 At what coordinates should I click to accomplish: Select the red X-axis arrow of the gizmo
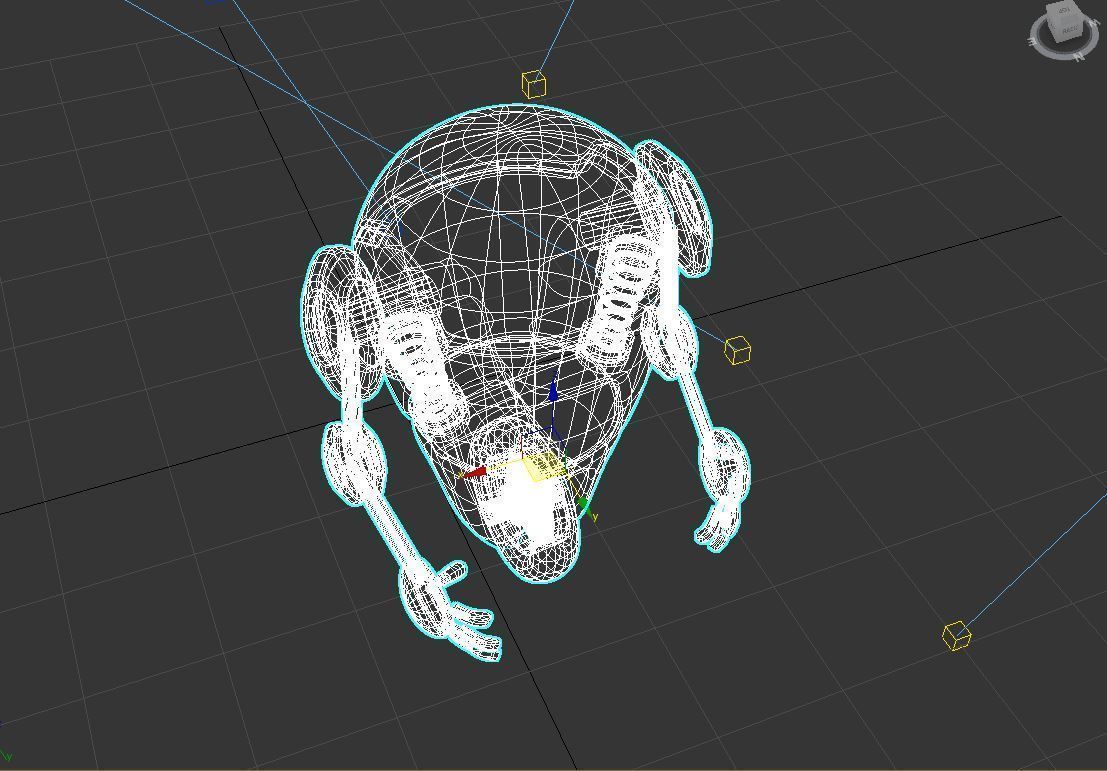pyautogui.click(x=476, y=471)
